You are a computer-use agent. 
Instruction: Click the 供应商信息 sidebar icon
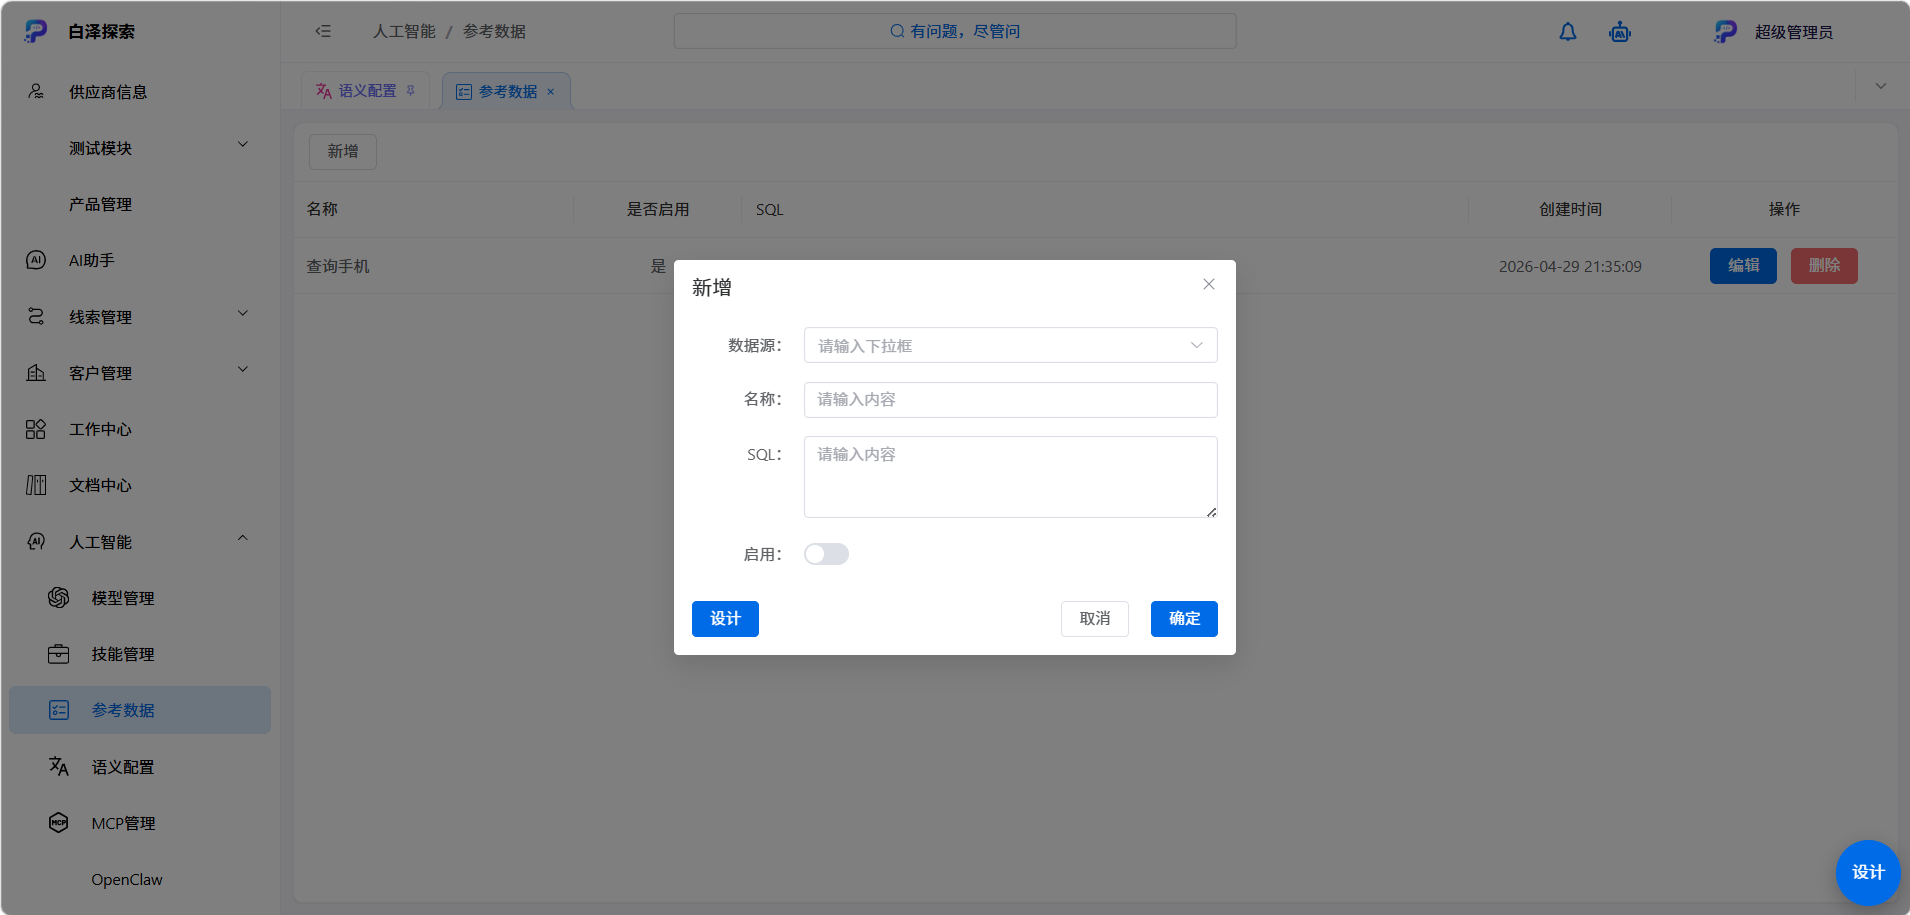click(x=36, y=91)
